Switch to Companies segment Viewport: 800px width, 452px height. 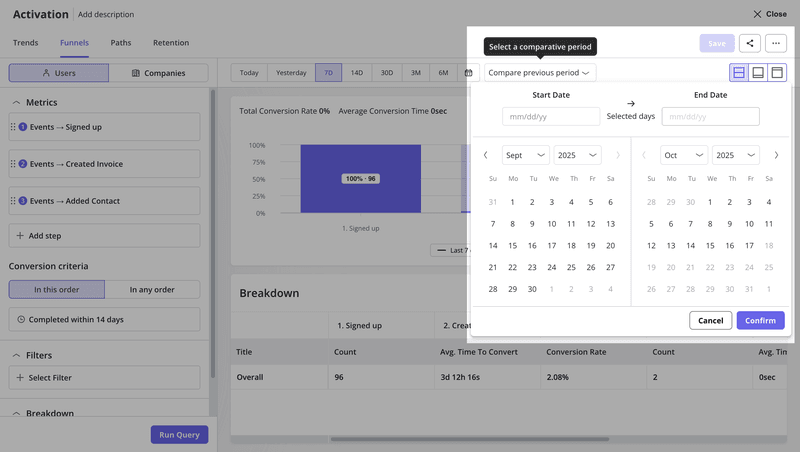tap(158, 73)
